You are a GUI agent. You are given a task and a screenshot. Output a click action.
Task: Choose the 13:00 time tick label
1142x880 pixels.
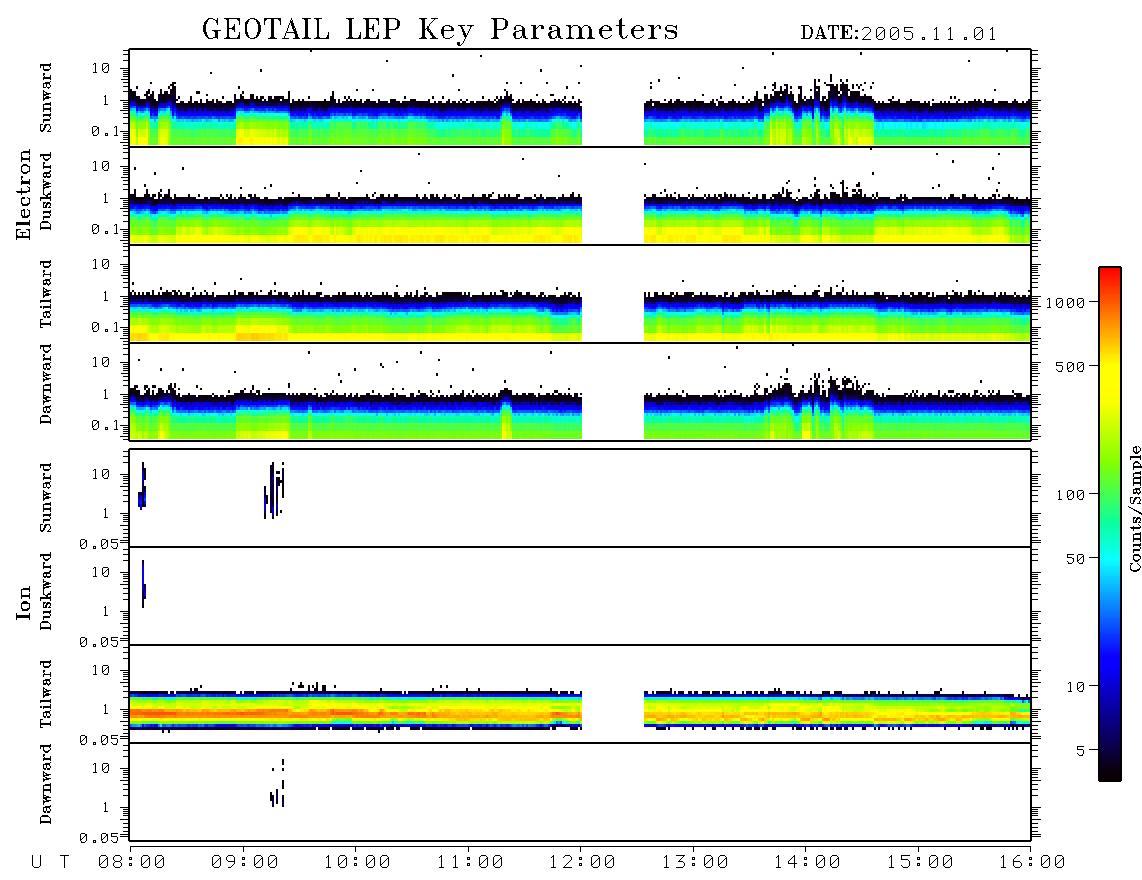[x=695, y=863]
